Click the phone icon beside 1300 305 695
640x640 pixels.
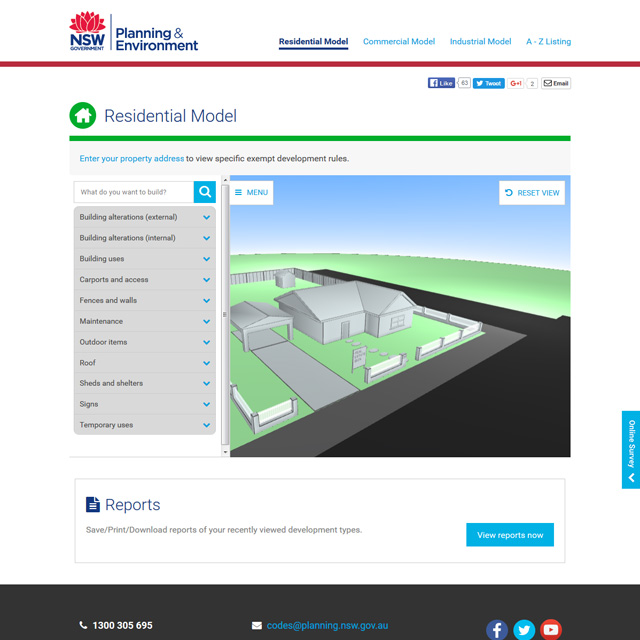click(83, 625)
